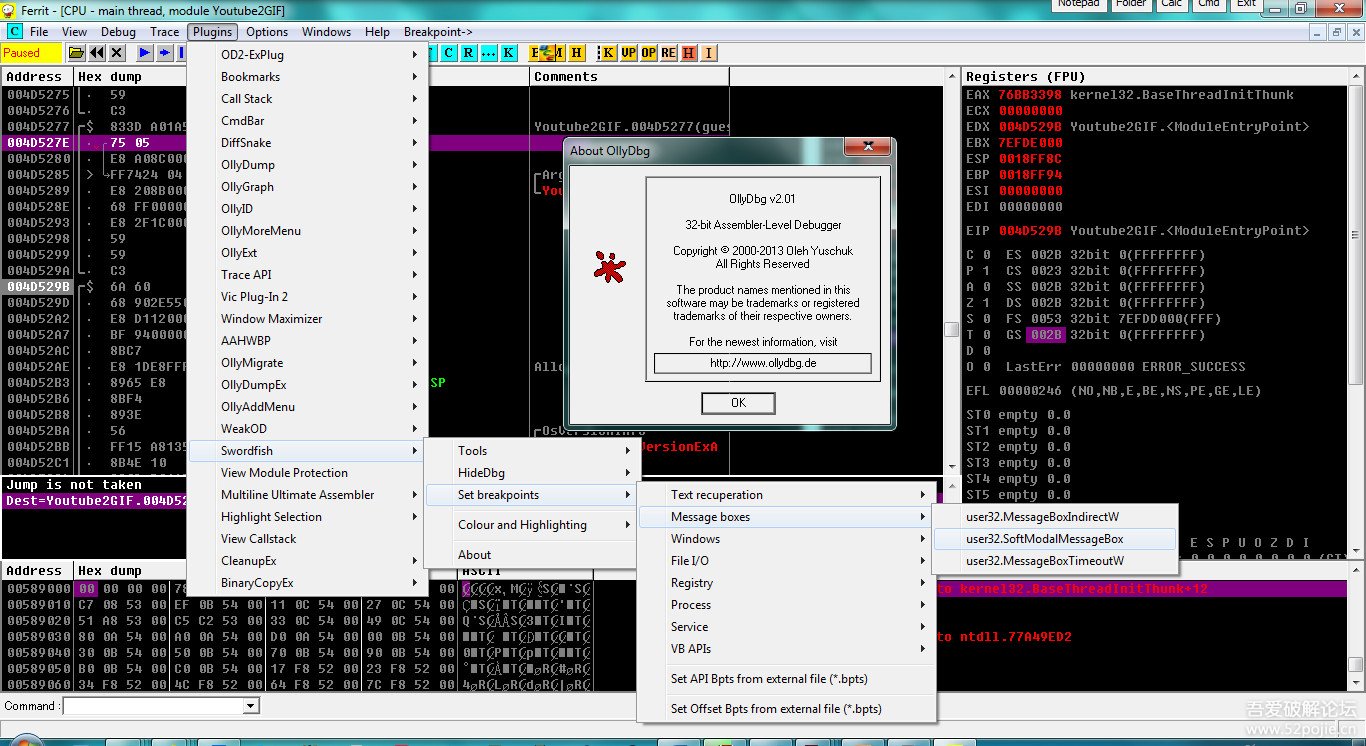
Task: Select user32.SoftModalMessageBox breakpoint entry
Action: point(1044,539)
